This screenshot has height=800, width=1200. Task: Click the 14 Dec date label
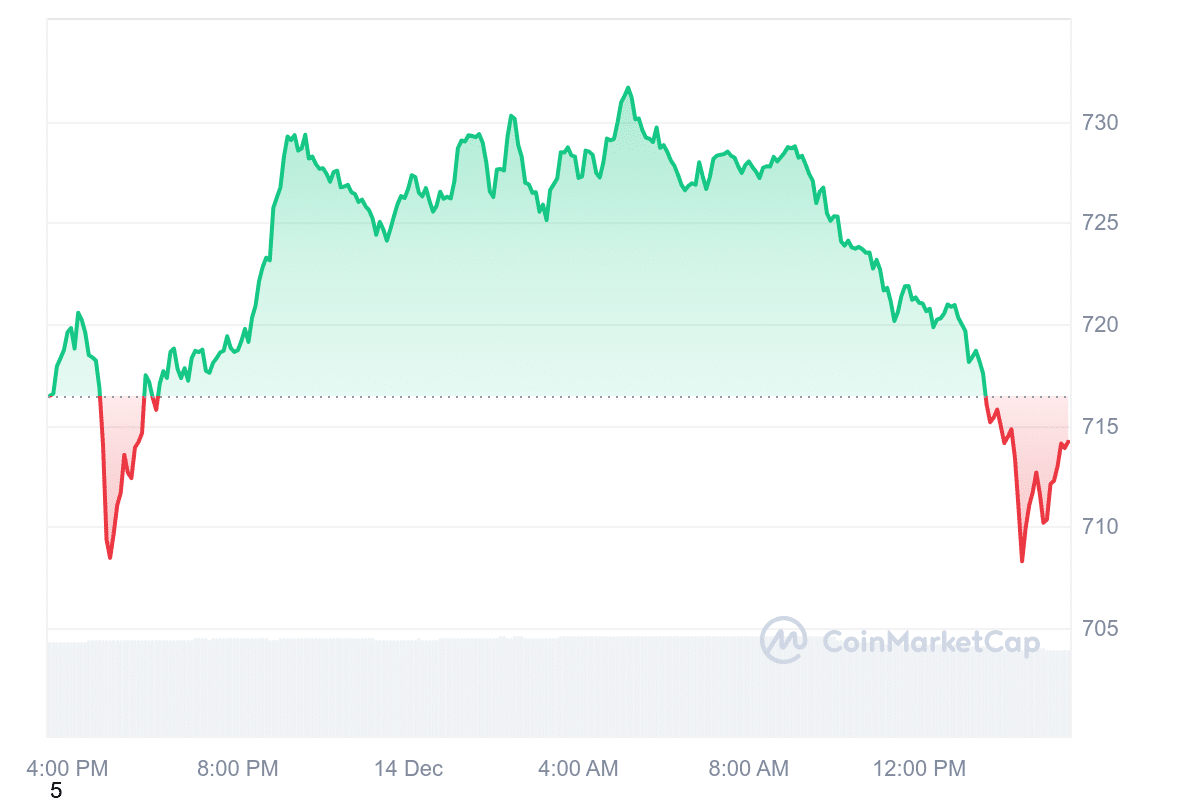coord(408,769)
